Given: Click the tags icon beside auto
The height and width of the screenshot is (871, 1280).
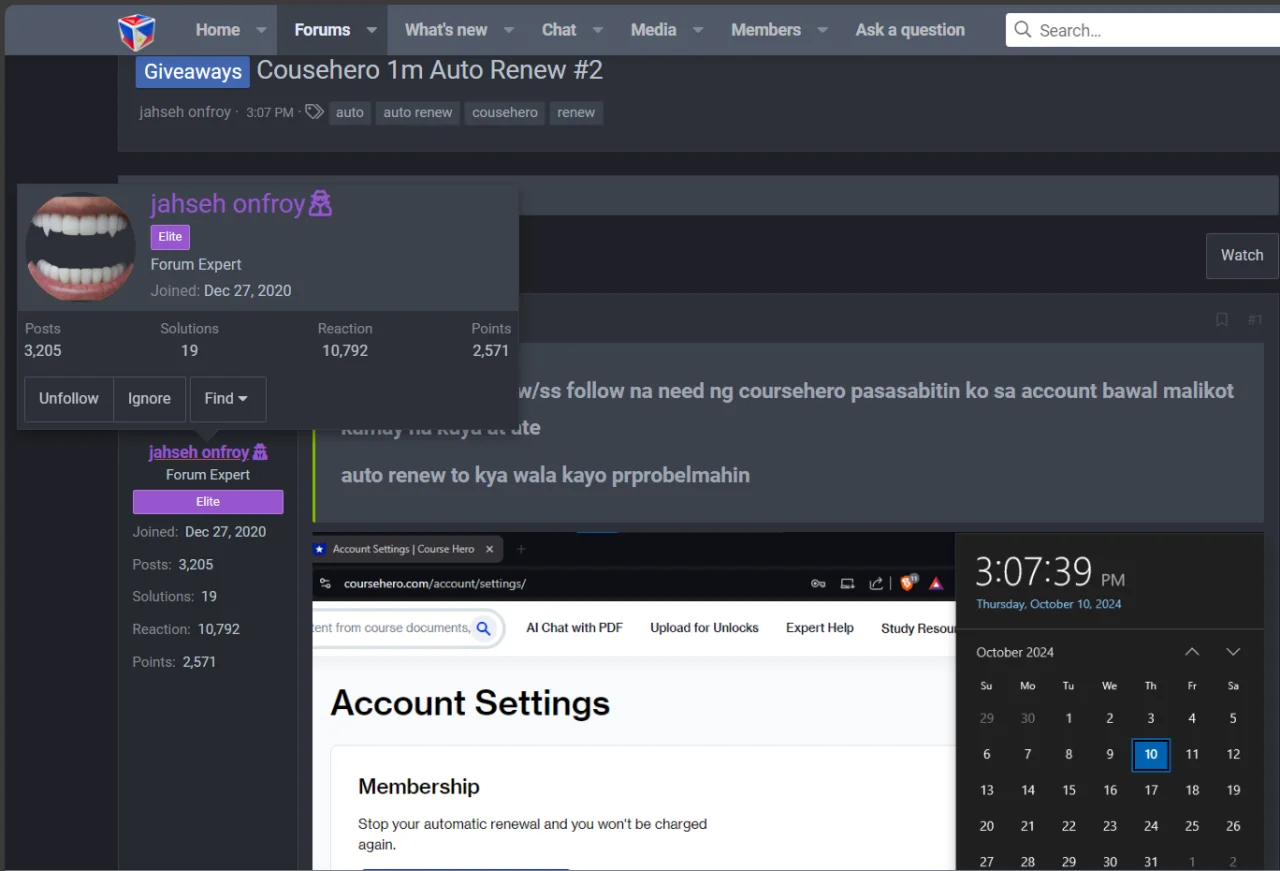Looking at the screenshot, I should 314,112.
